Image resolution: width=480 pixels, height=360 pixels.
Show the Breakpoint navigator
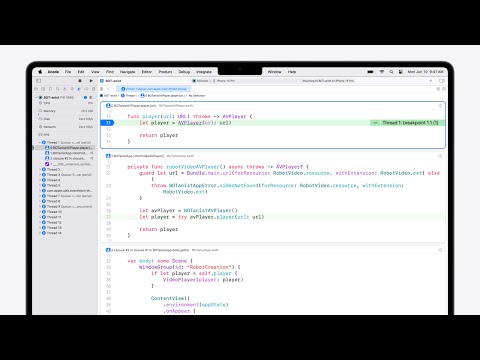click(86, 89)
